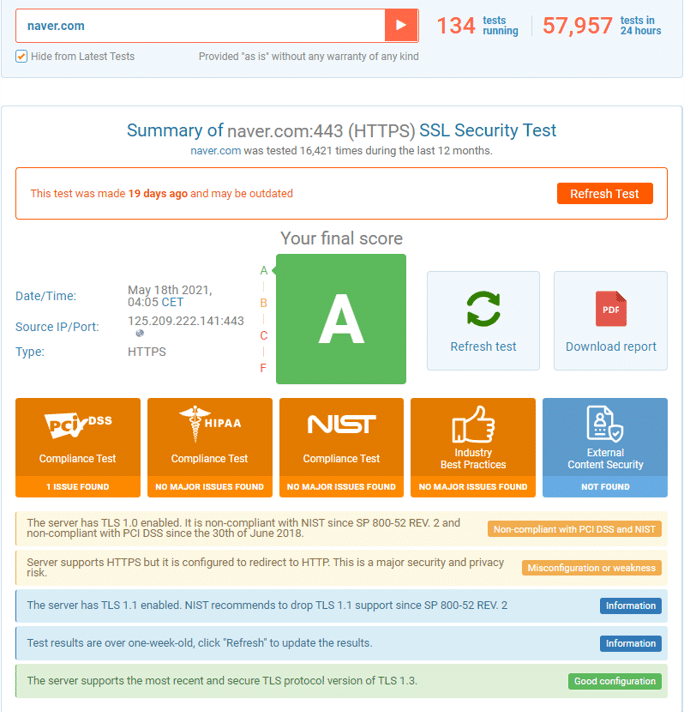Click Information tag on the TLS 1.1 row
Image resolution: width=684 pixels, height=712 pixels.
pos(630,606)
